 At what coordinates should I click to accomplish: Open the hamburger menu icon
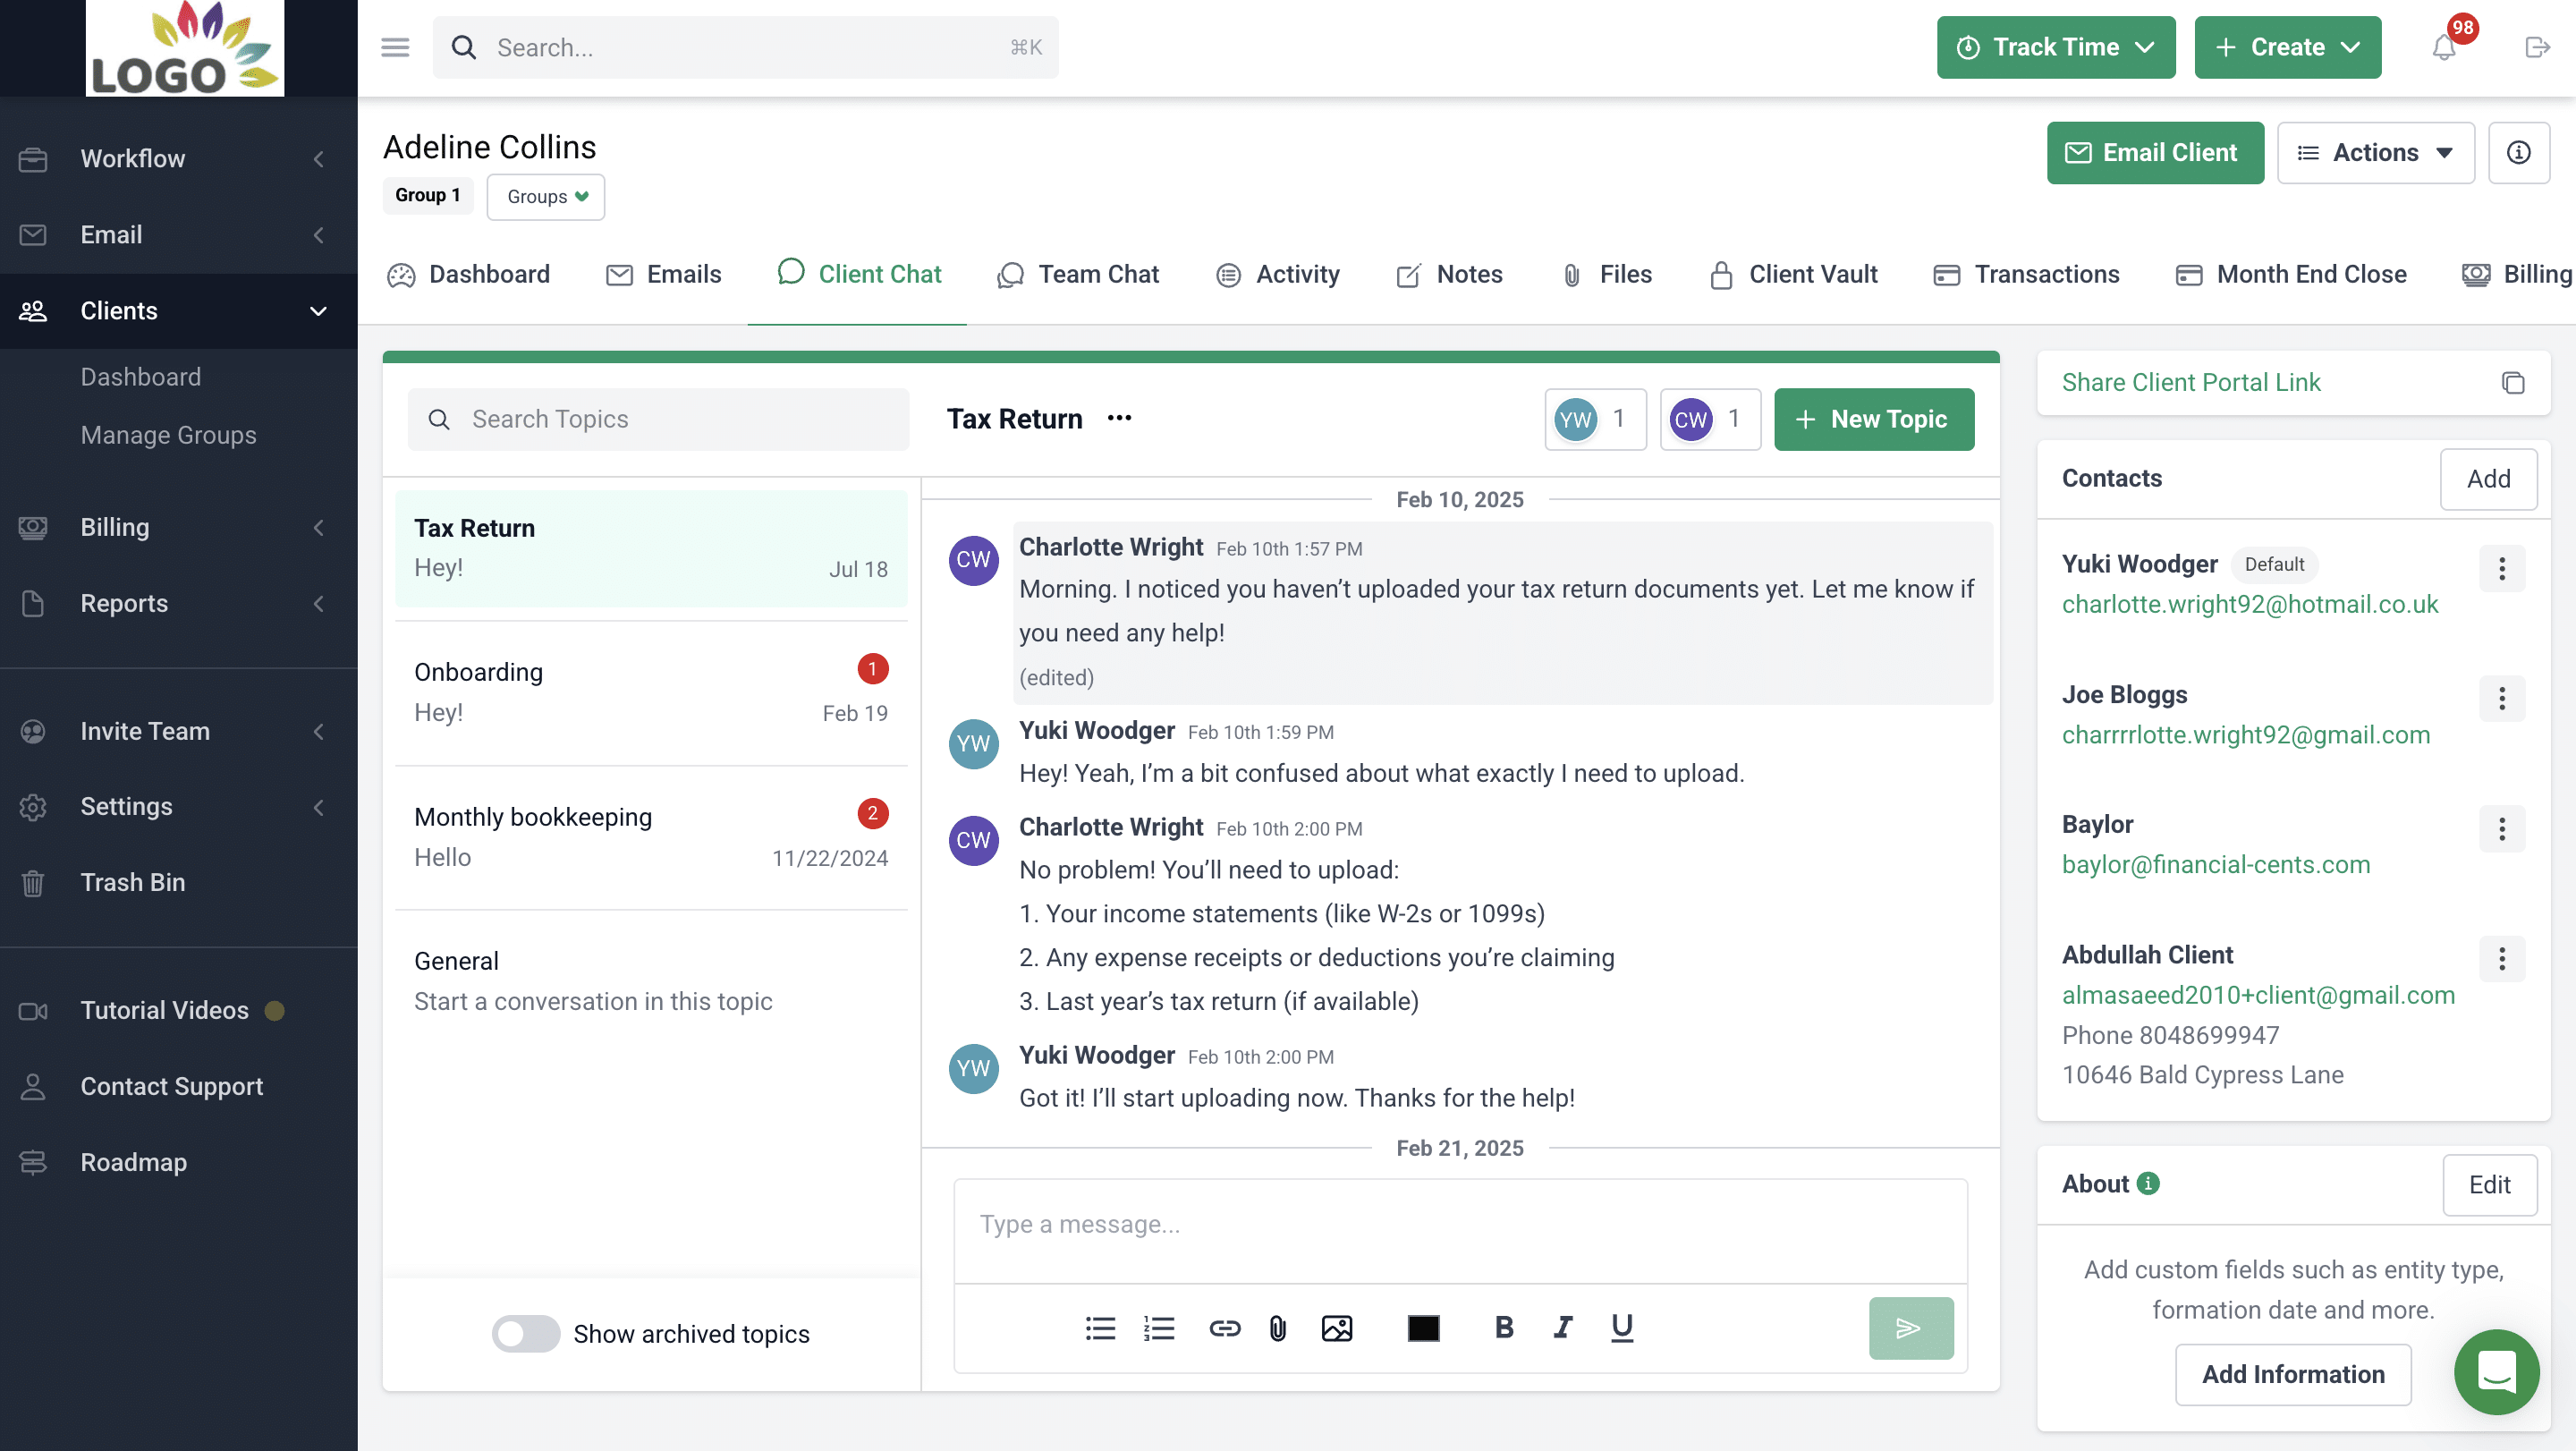(395, 47)
